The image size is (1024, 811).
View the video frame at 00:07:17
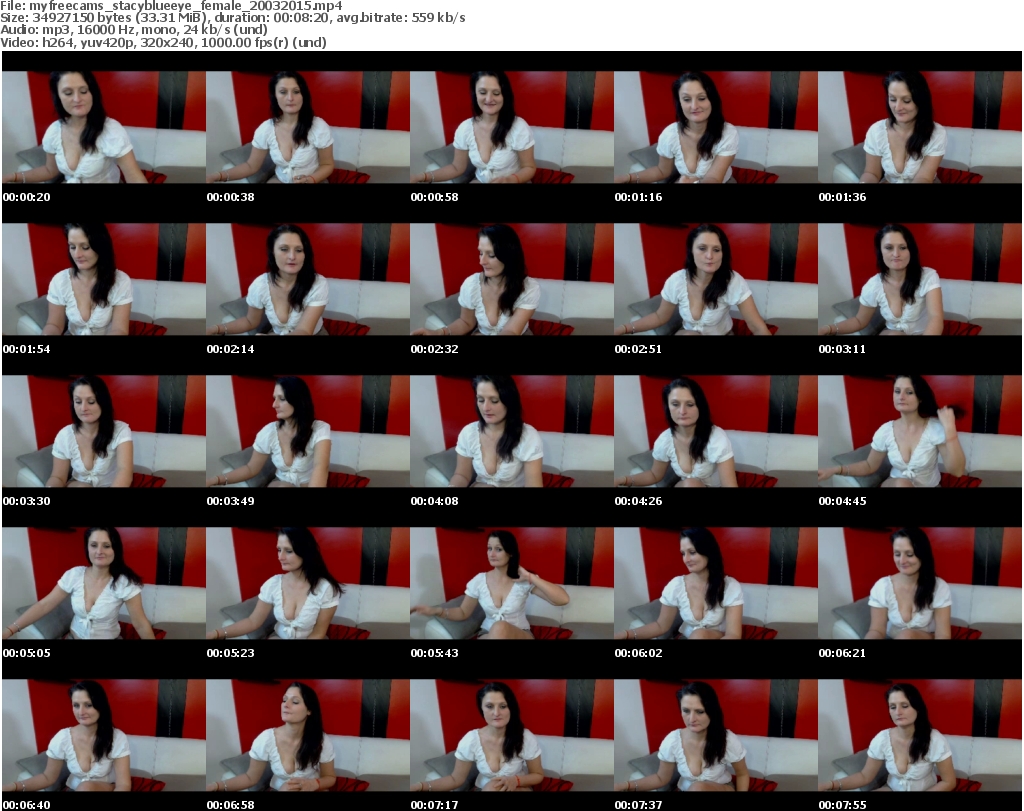point(511,735)
